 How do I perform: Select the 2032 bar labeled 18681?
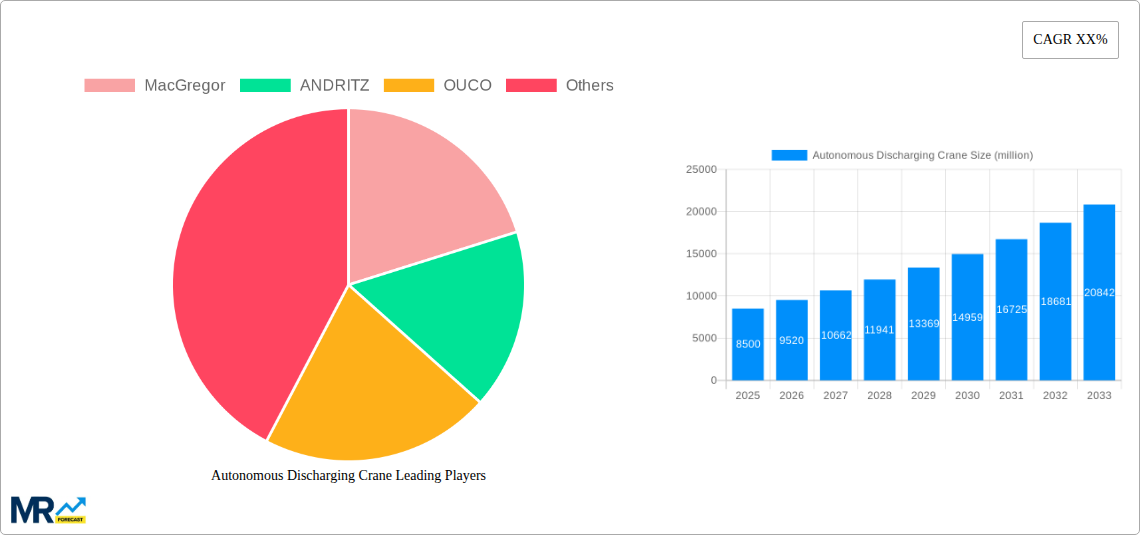click(1056, 302)
